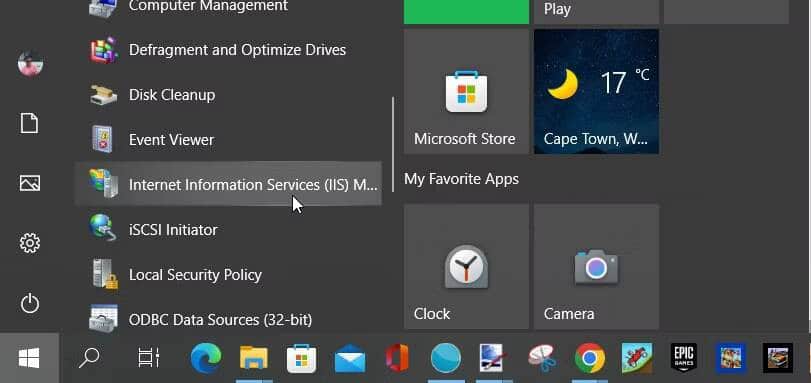The width and height of the screenshot is (811, 383).
Task: Launch Internet Information Services (IIS) Manager
Action: [x=228, y=185]
